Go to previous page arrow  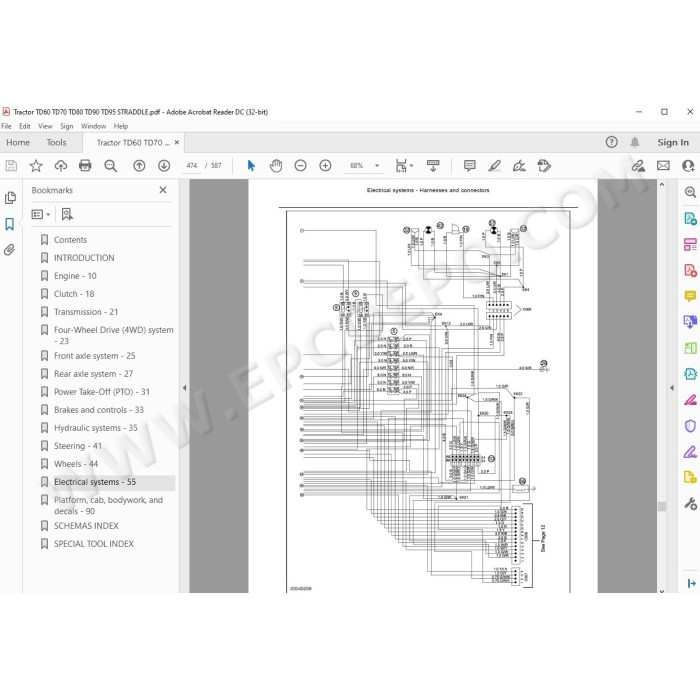tap(139, 166)
